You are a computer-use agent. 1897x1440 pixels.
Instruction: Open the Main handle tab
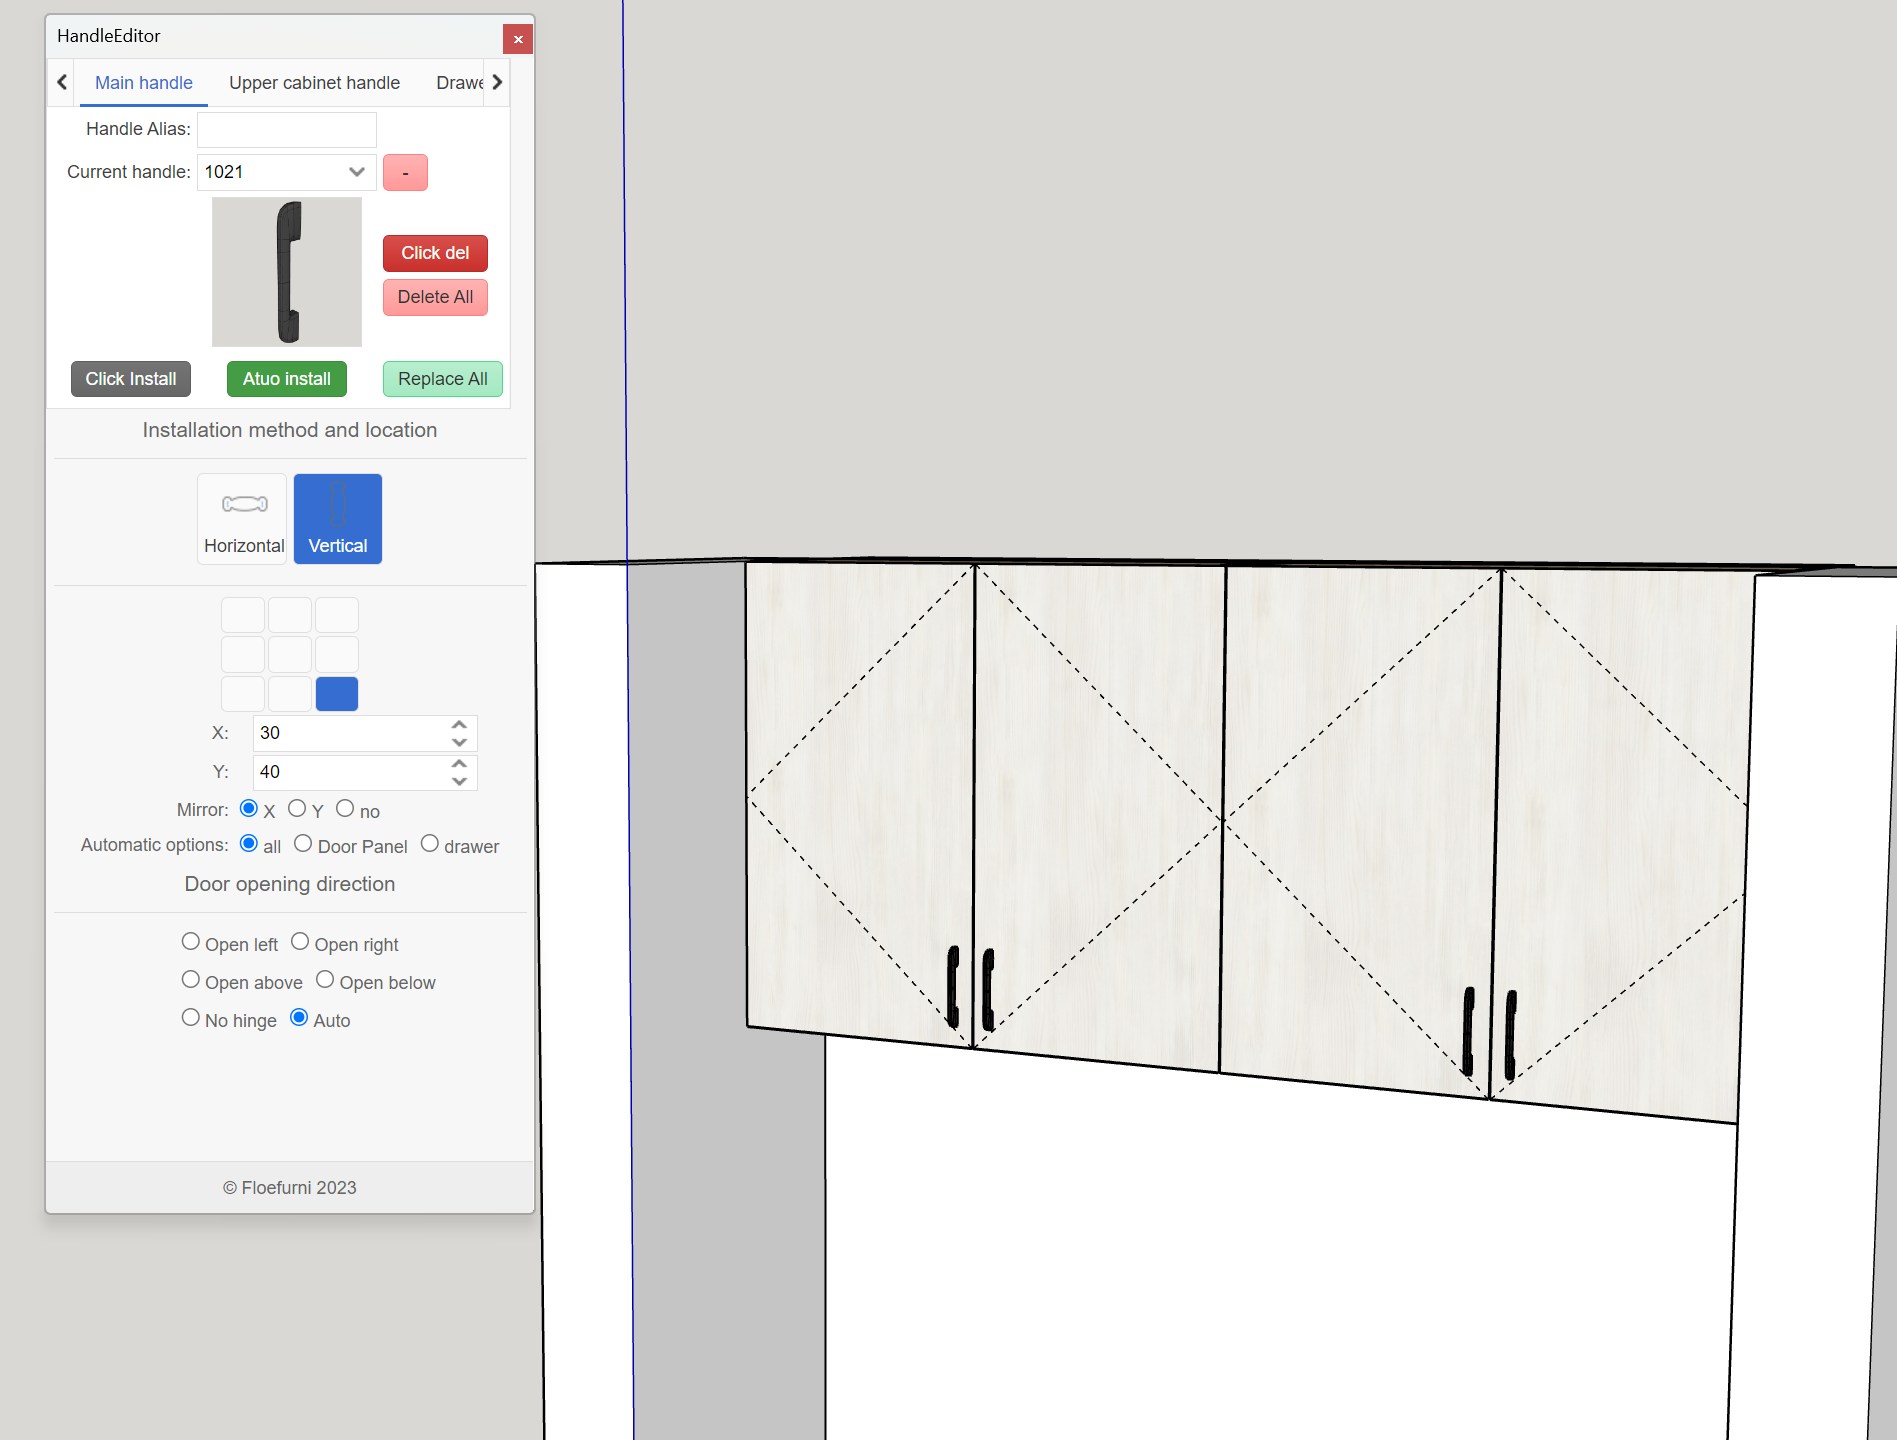point(144,83)
